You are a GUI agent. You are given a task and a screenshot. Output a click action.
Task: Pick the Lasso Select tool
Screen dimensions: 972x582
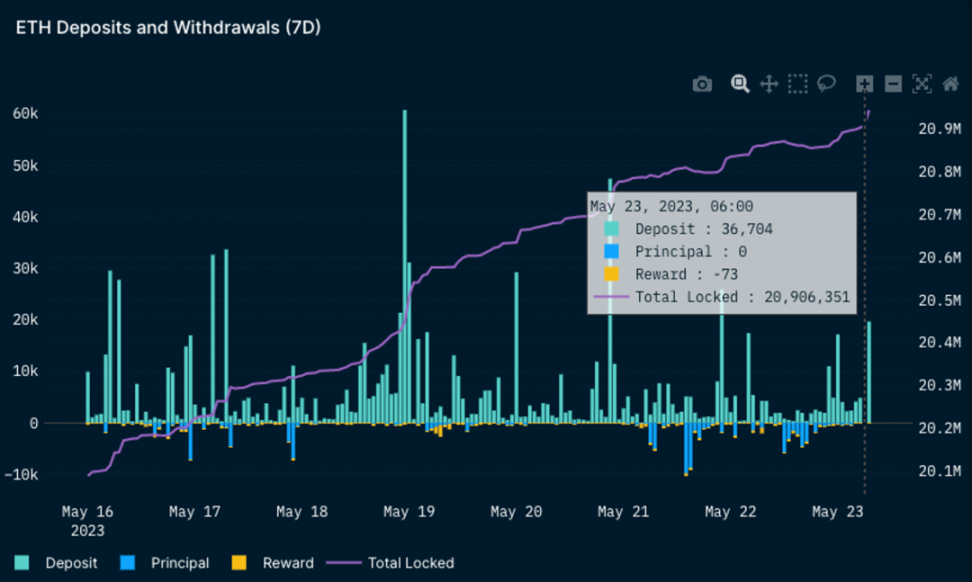click(826, 84)
